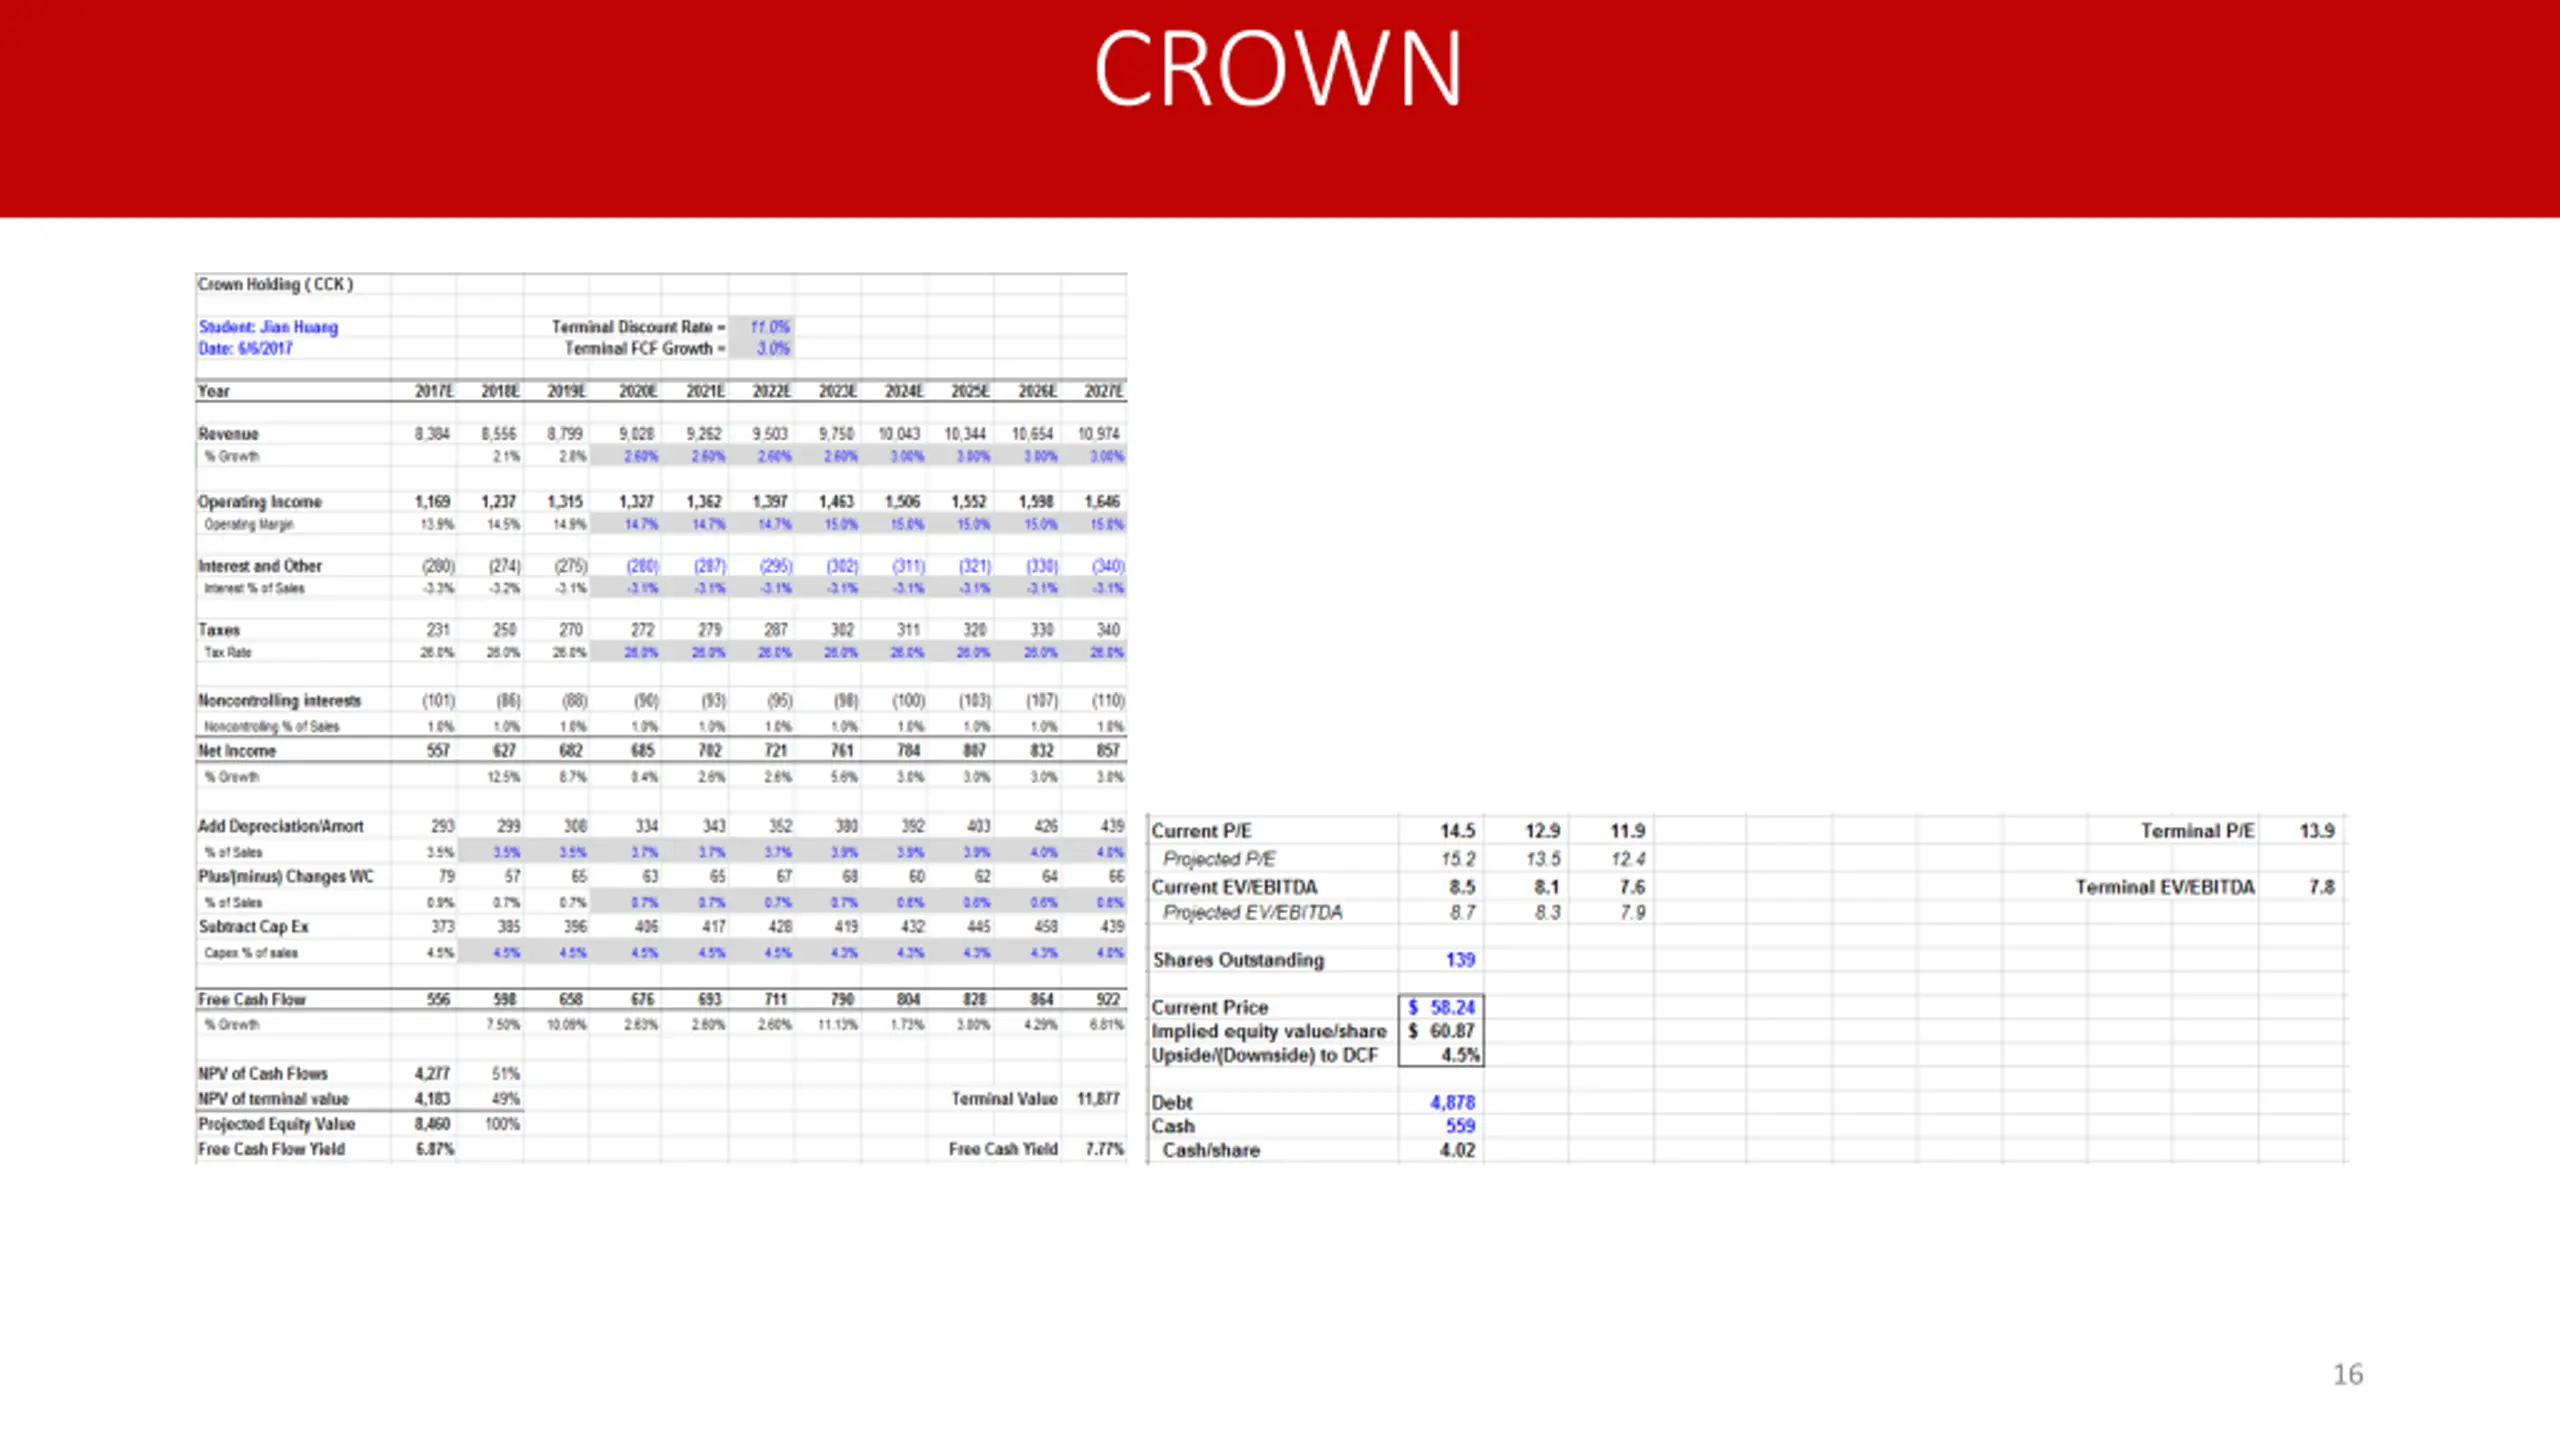Click 'Shares Outstanding' label
The height and width of the screenshot is (1440, 2560).
click(1238, 960)
